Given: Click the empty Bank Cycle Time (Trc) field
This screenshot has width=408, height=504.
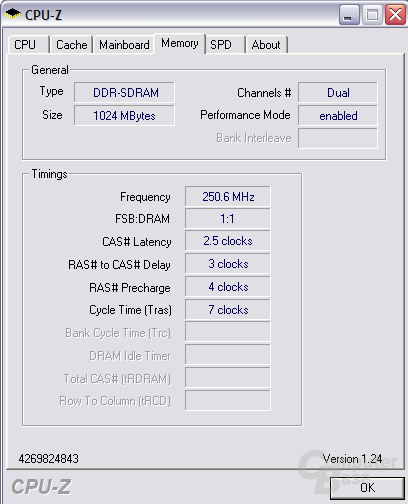Looking at the screenshot, I should coord(228,332).
